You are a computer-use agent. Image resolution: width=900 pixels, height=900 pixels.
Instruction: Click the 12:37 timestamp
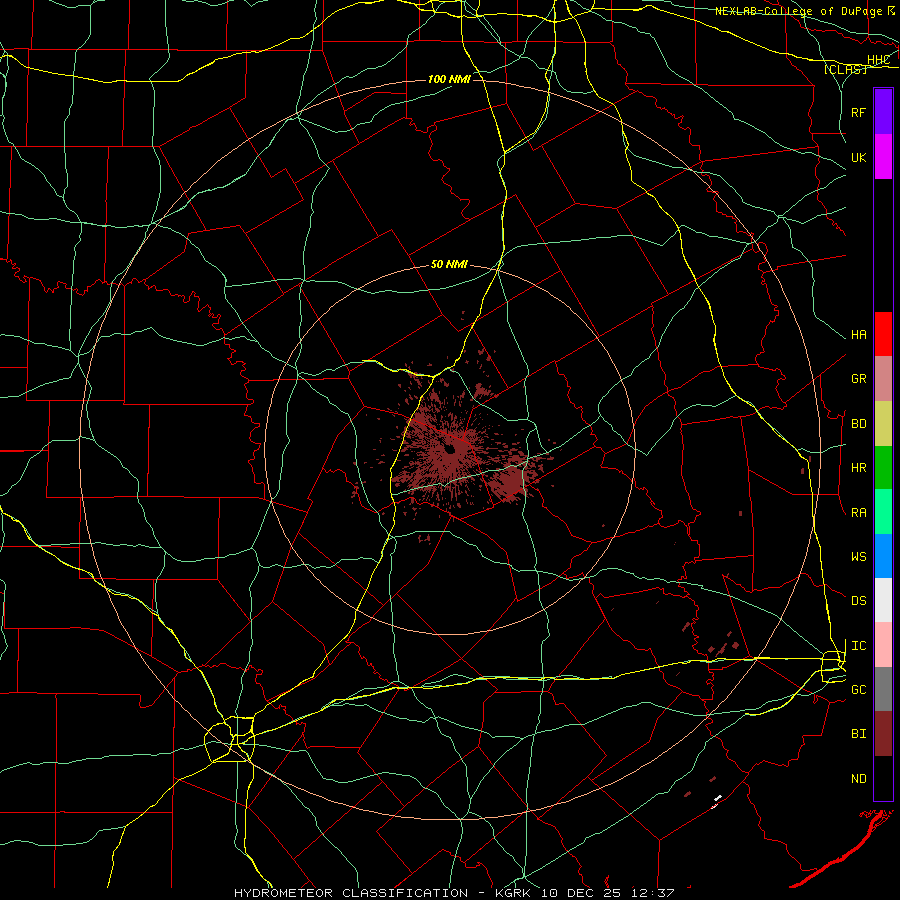(x=653, y=893)
